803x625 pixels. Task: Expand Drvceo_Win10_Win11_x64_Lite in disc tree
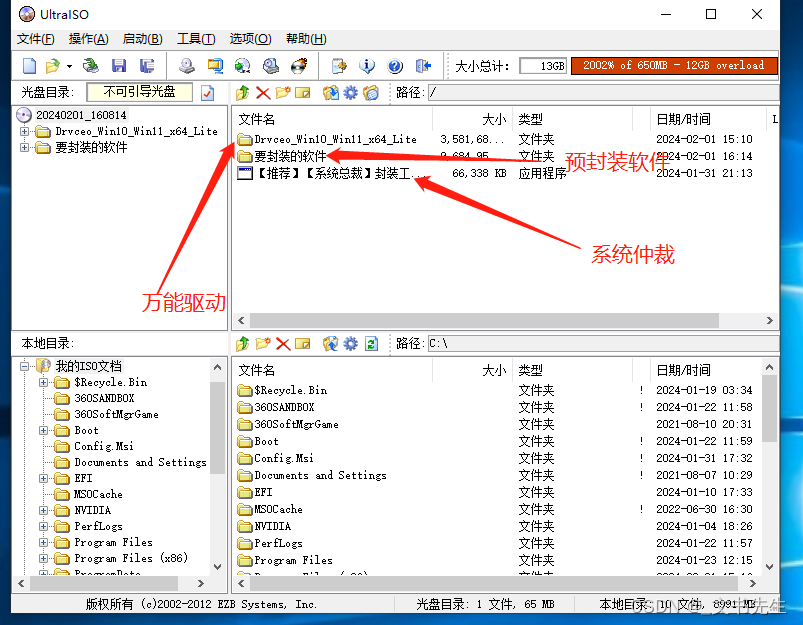(24, 131)
